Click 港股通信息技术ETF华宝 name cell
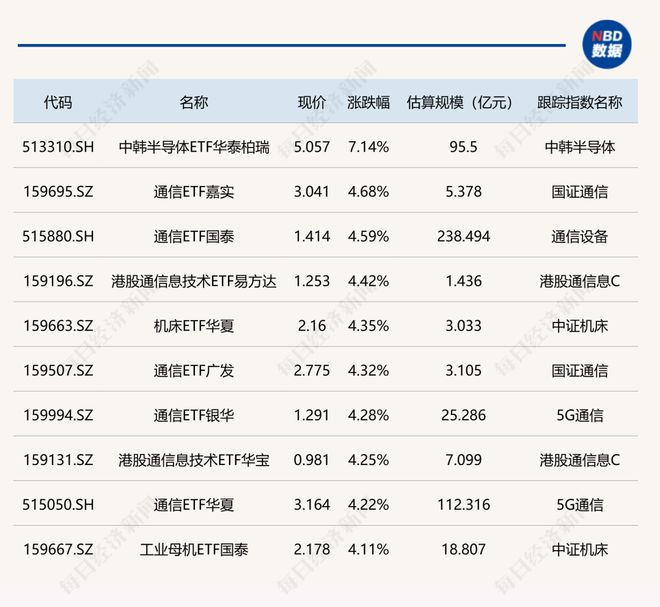The width and height of the screenshot is (660, 607). point(194,460)
